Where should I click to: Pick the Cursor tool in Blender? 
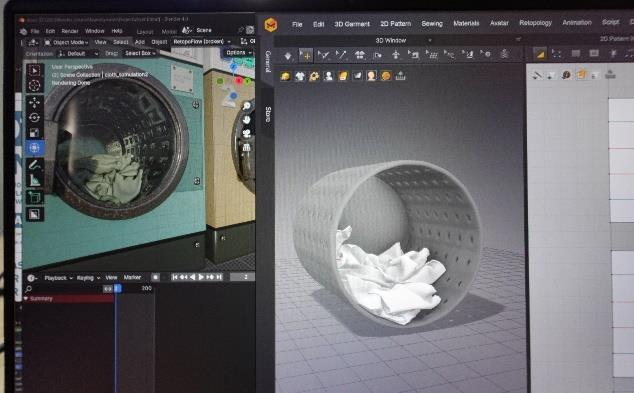(x=34, y=86)
